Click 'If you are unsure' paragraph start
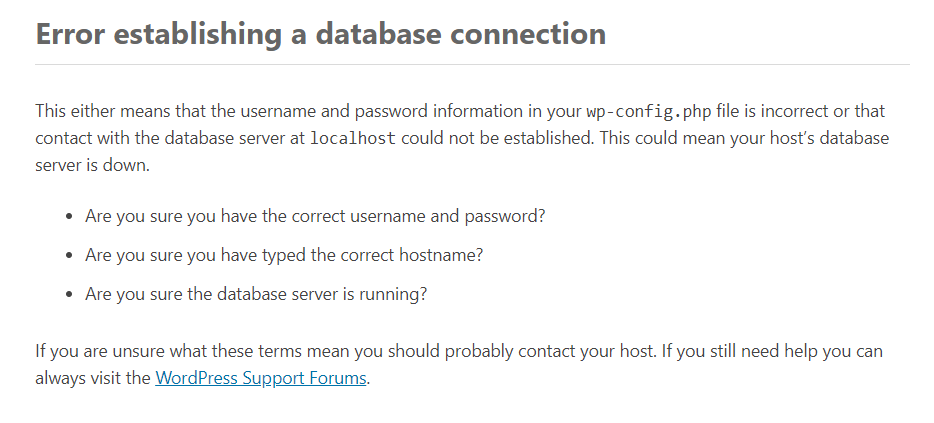934x423 pixels. pos(100,351)
